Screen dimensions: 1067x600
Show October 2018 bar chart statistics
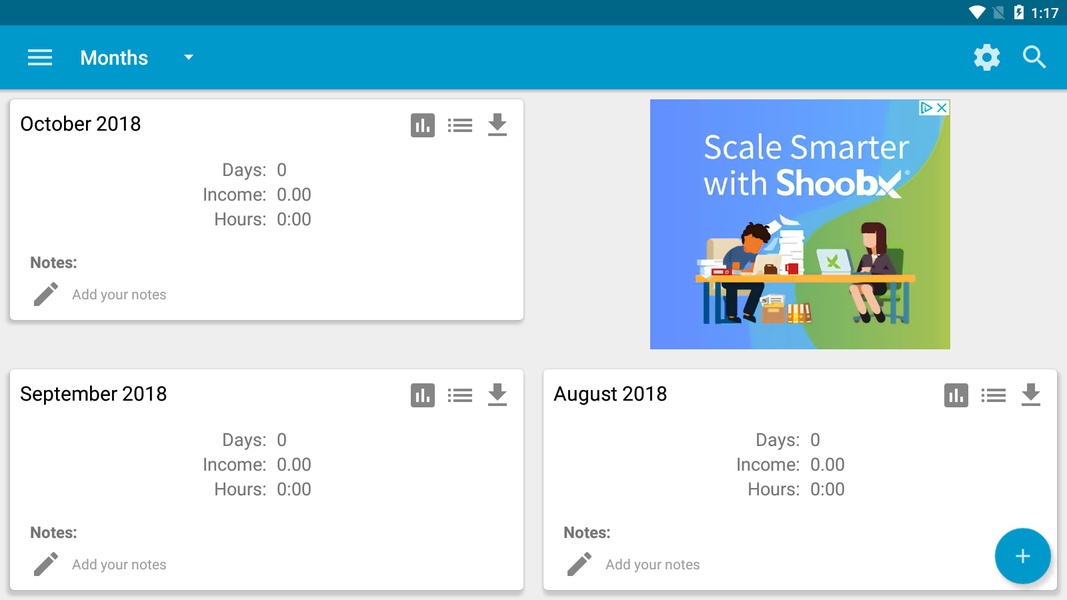click(x=423, y=125)
